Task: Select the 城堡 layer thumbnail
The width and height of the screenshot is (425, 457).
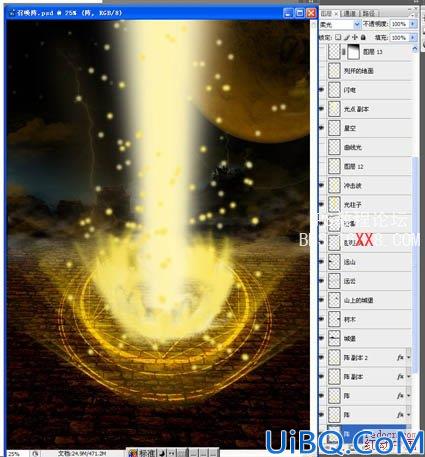Action: tap(334, 338)
